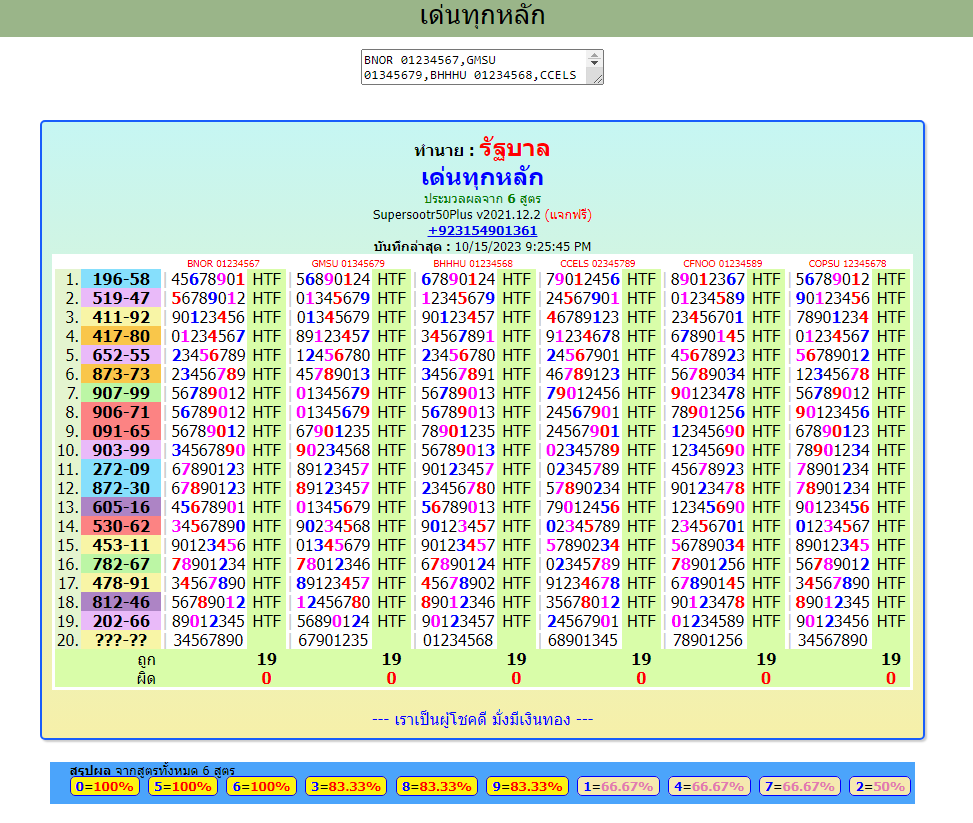Click the blue เราเป็นผู้โชคดี footer slogan
Screen dimensions: 973x823
coord(482,719)
